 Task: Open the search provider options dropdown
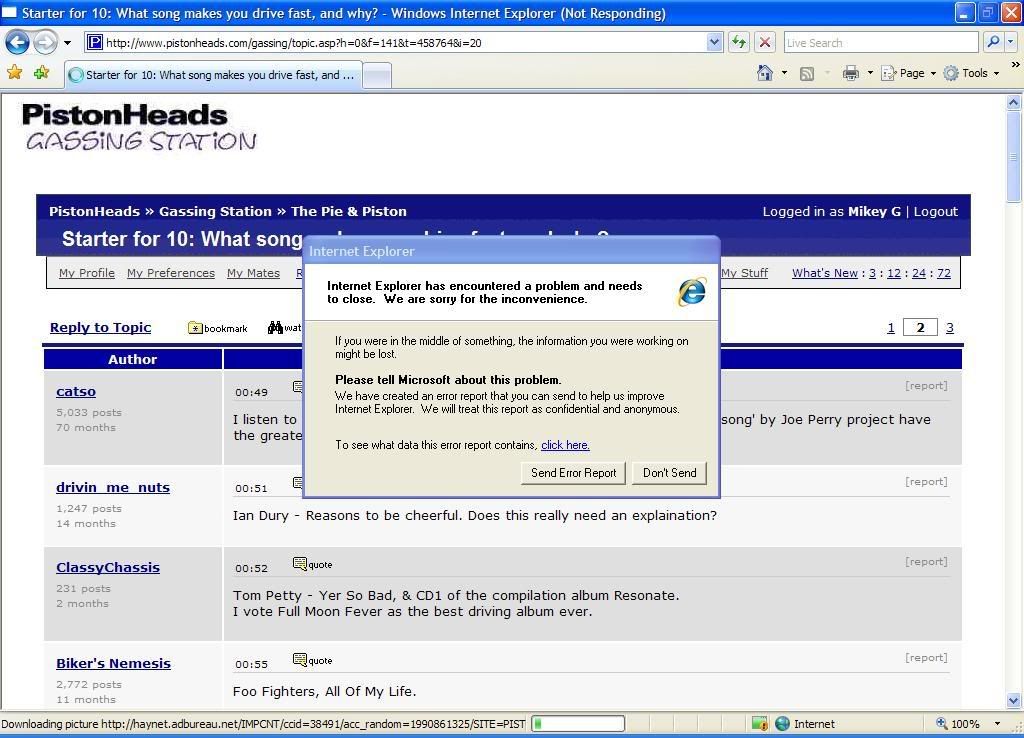(x=1010, y=42)
